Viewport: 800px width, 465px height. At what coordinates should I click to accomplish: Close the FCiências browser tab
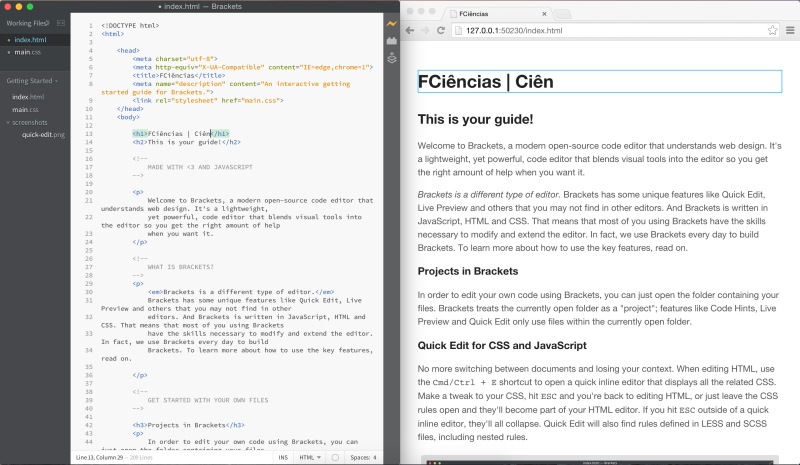tap(544, 14)
